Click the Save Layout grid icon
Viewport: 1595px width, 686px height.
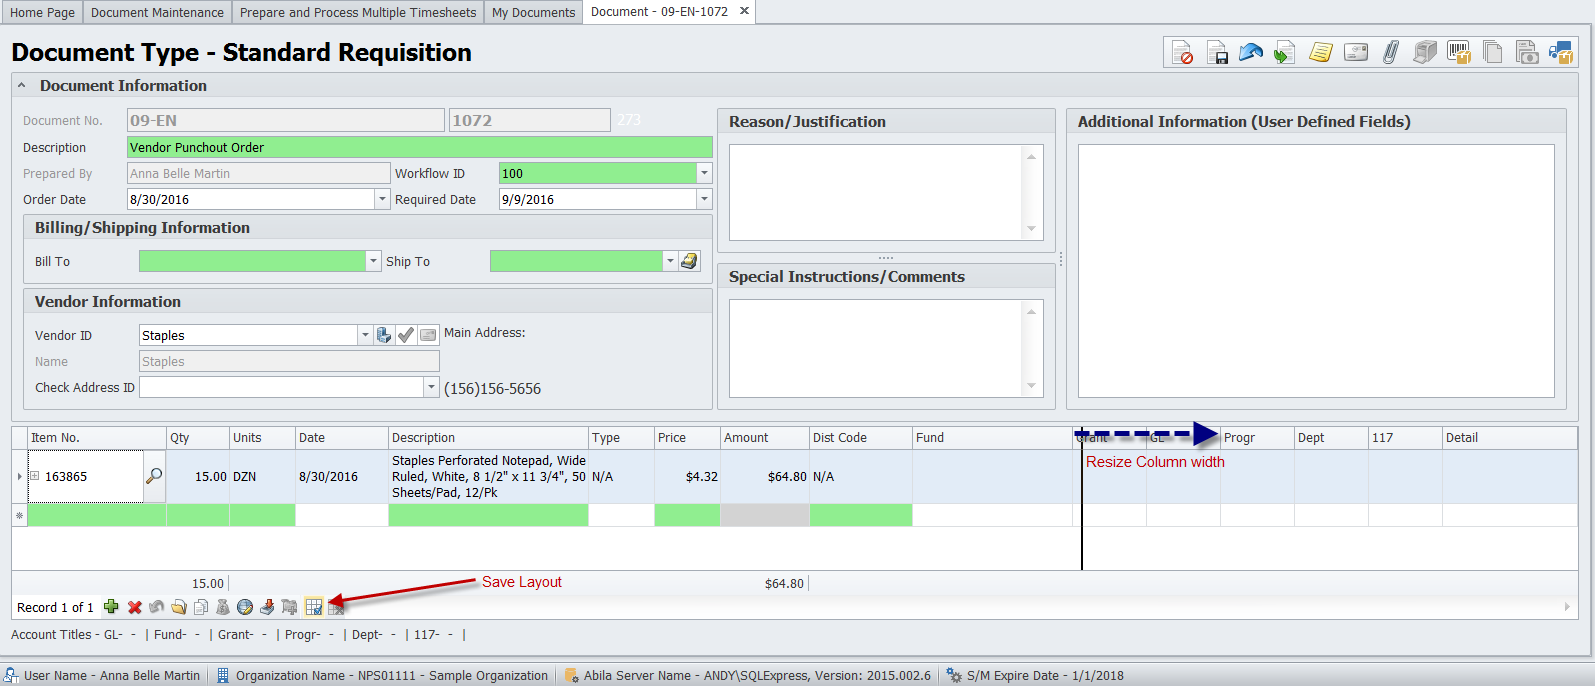pyautogui.click(x=314, y=607)
